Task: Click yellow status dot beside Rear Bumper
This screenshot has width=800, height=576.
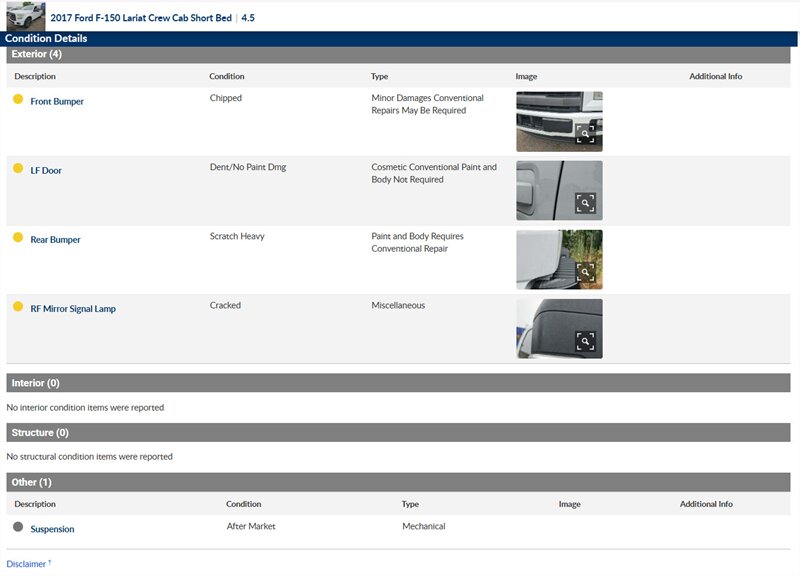Action: [x=18, y=237]
